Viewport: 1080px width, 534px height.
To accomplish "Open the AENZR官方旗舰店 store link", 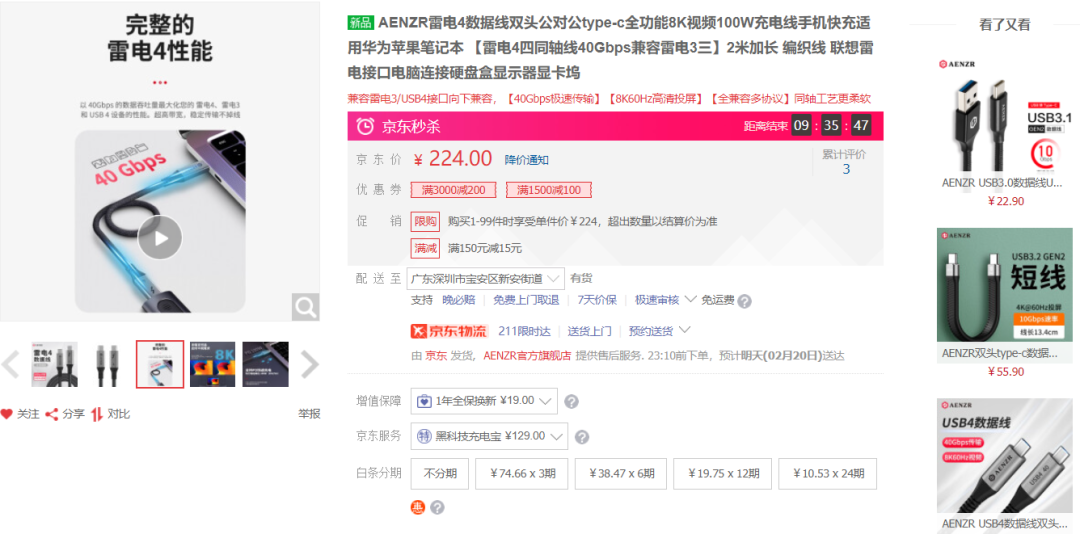I will tap(527, 356).
